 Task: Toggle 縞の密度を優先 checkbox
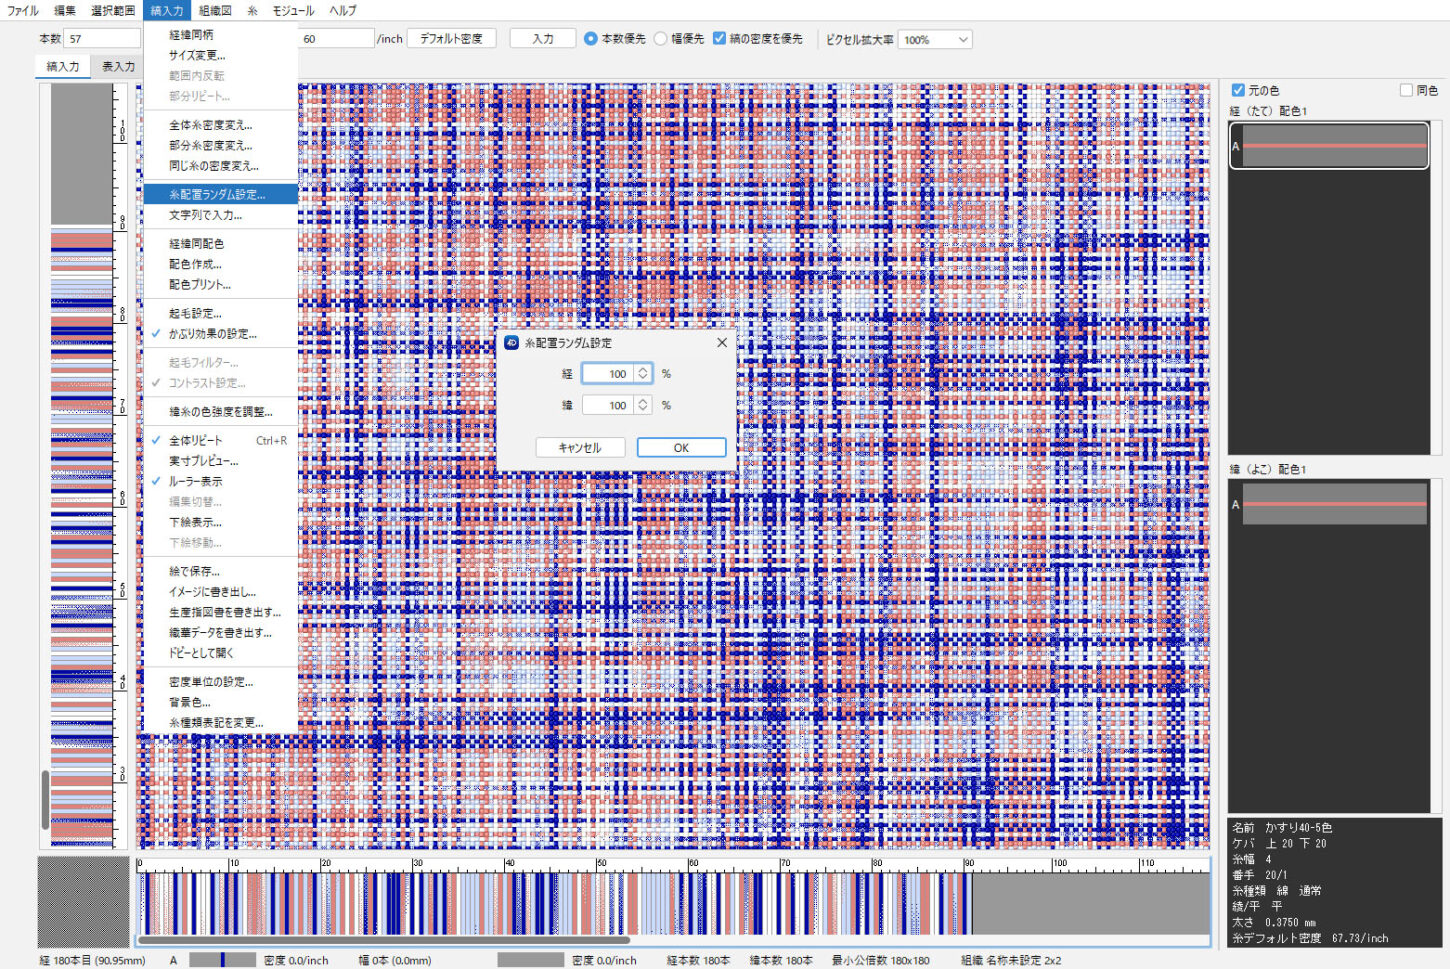(719, 39)
